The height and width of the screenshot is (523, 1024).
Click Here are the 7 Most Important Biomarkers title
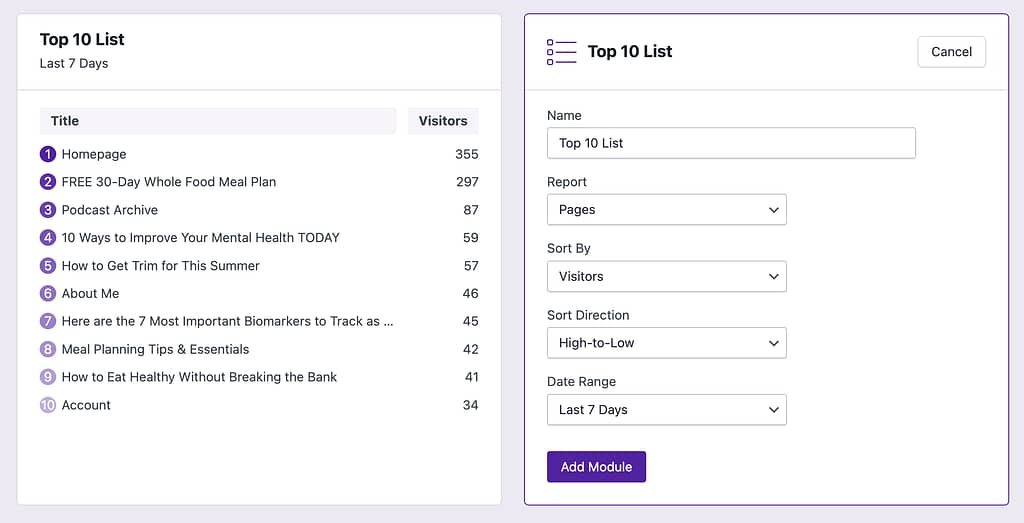coord(227,321)
